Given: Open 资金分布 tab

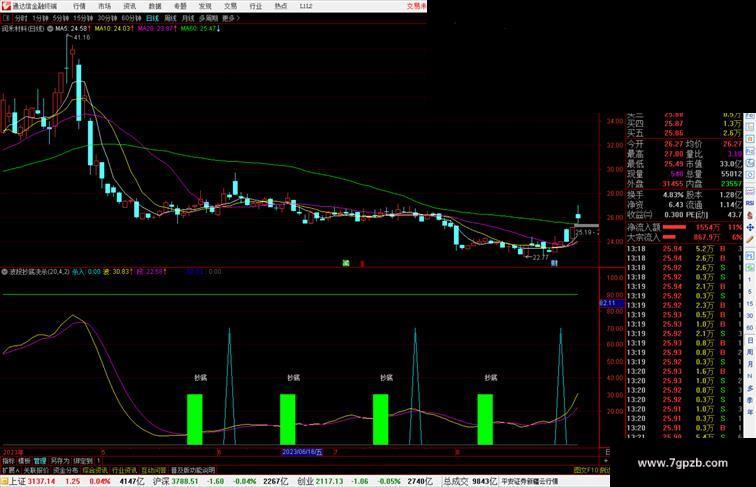Looking at the screenshot, I should [66, 470].
